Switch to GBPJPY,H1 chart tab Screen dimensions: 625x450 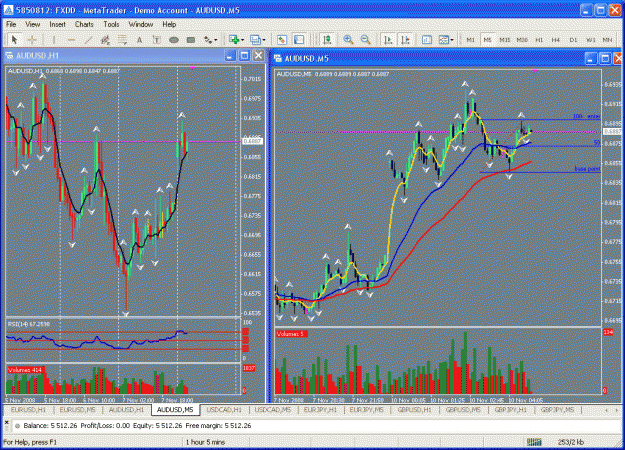(511, 410)
